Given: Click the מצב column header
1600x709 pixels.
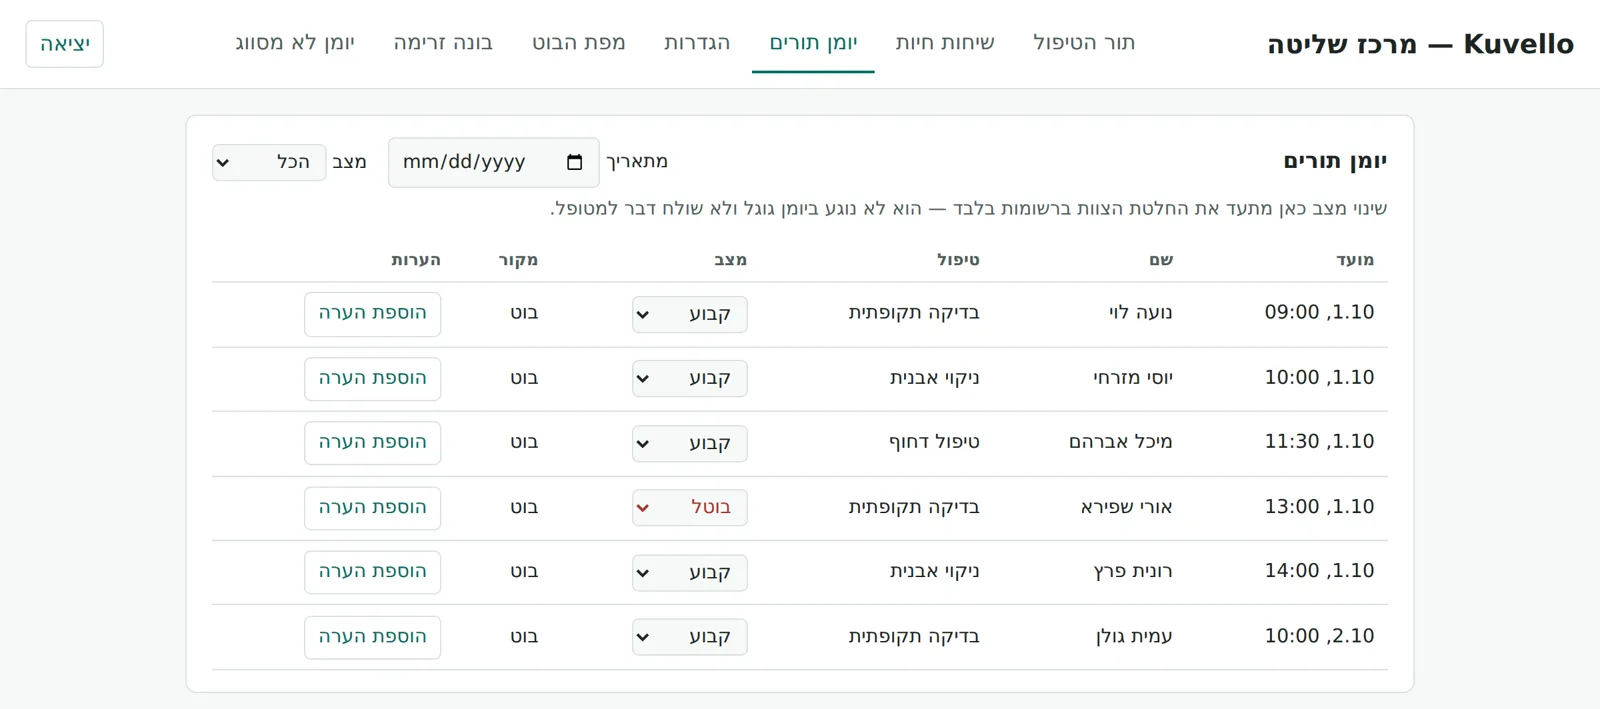Looking at the screenshot, I should click(730, 260).
